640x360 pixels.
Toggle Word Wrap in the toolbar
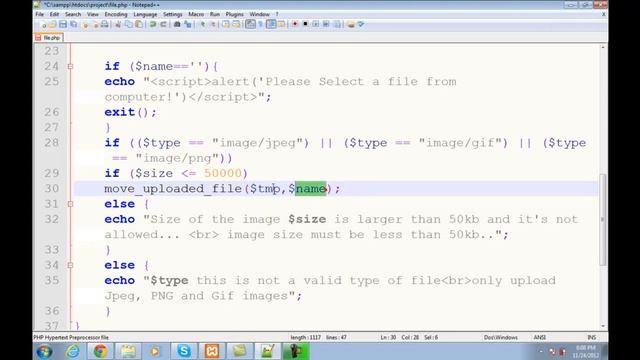tap(250, 24)
